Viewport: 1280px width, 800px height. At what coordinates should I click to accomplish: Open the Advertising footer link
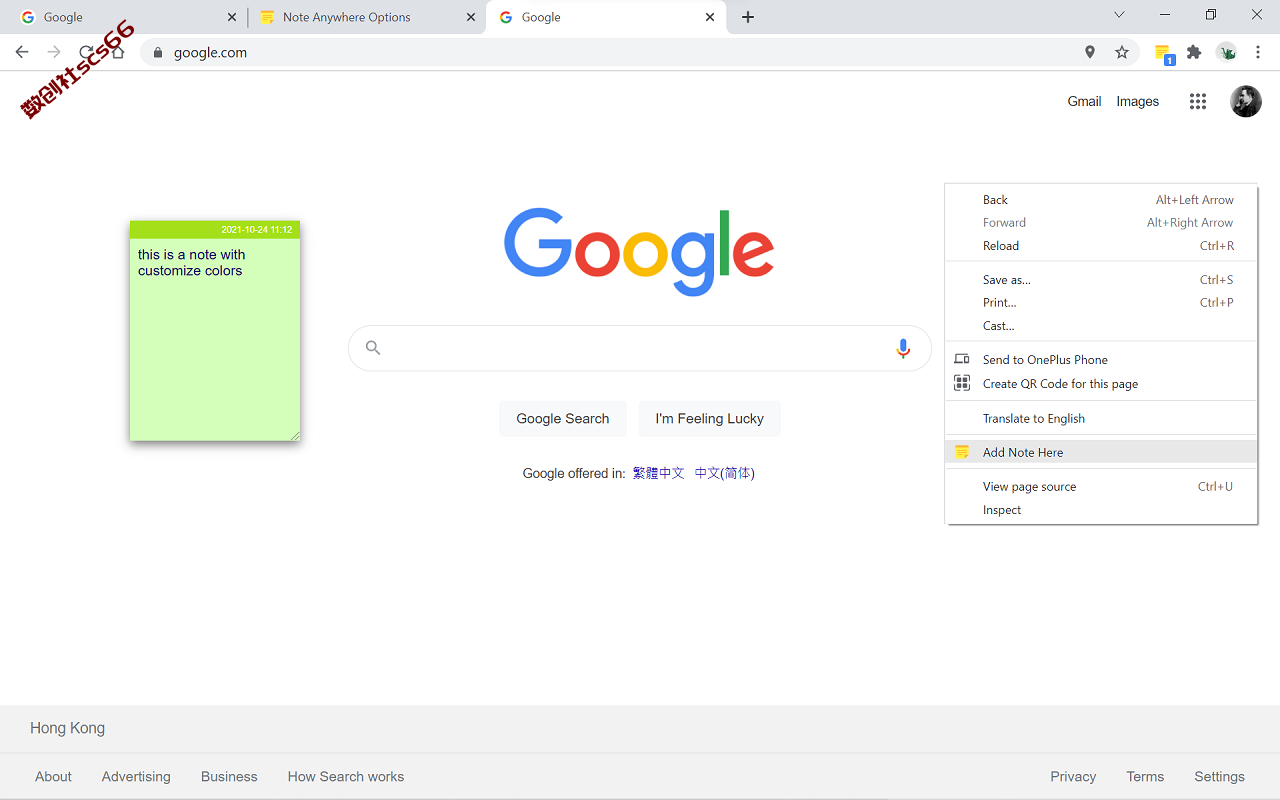(x=136, y=777)
